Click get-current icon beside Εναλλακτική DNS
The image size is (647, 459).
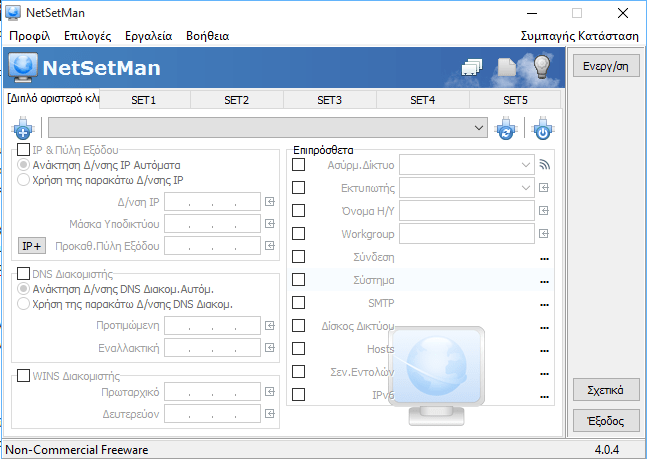270,348
